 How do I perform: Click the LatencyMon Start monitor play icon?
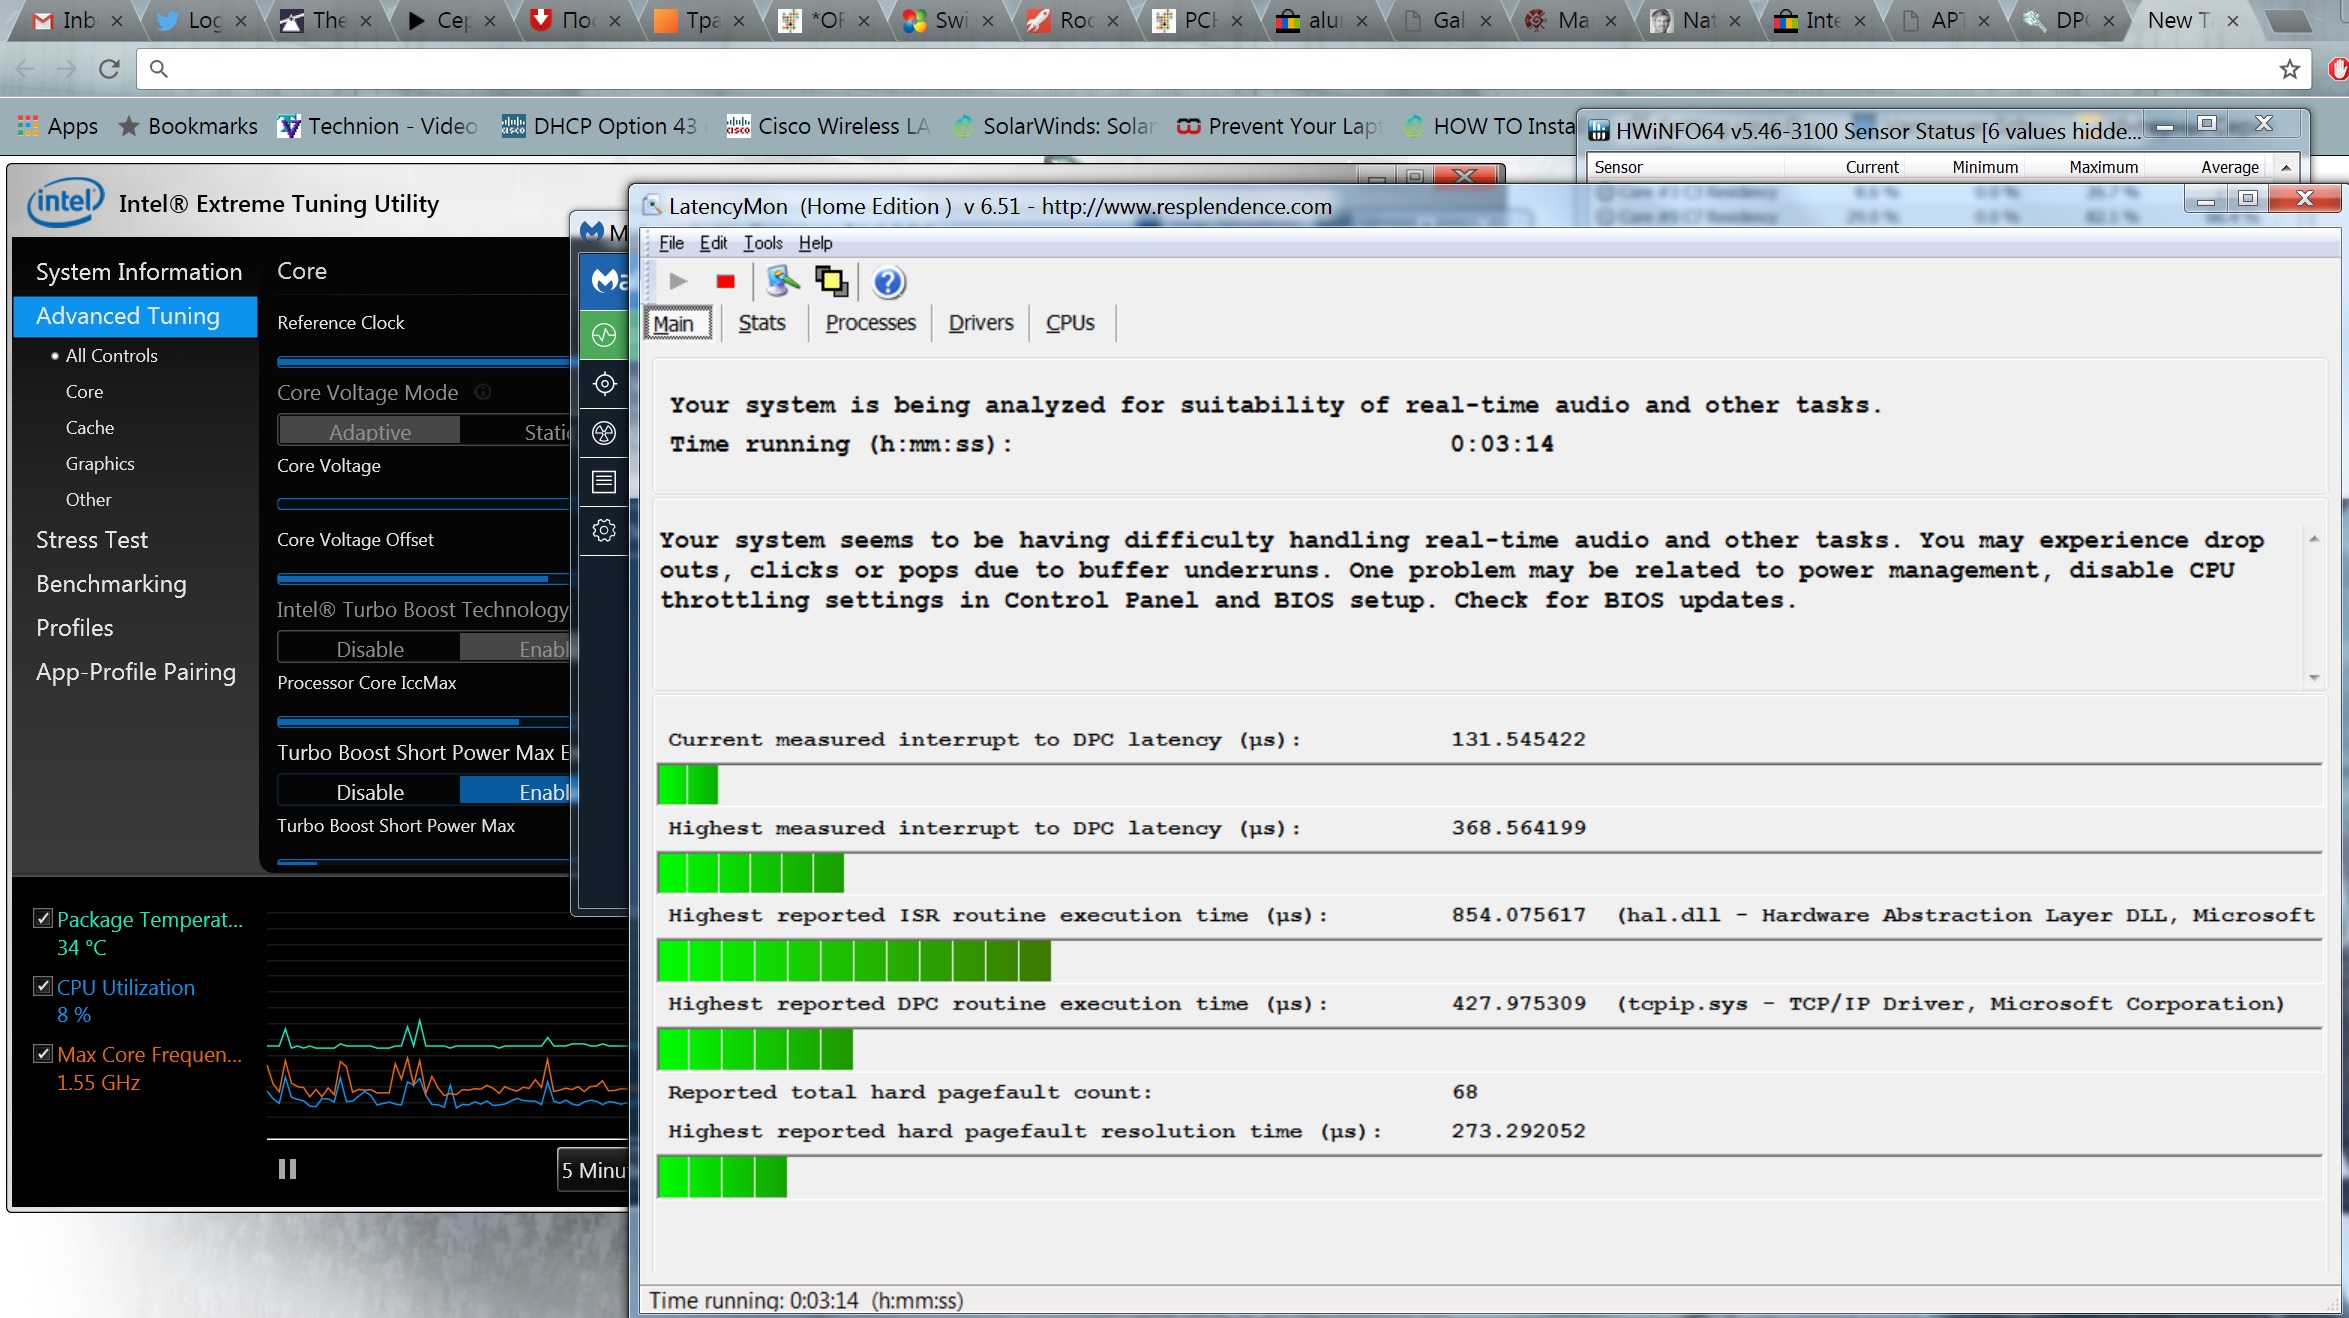(678, 282)
